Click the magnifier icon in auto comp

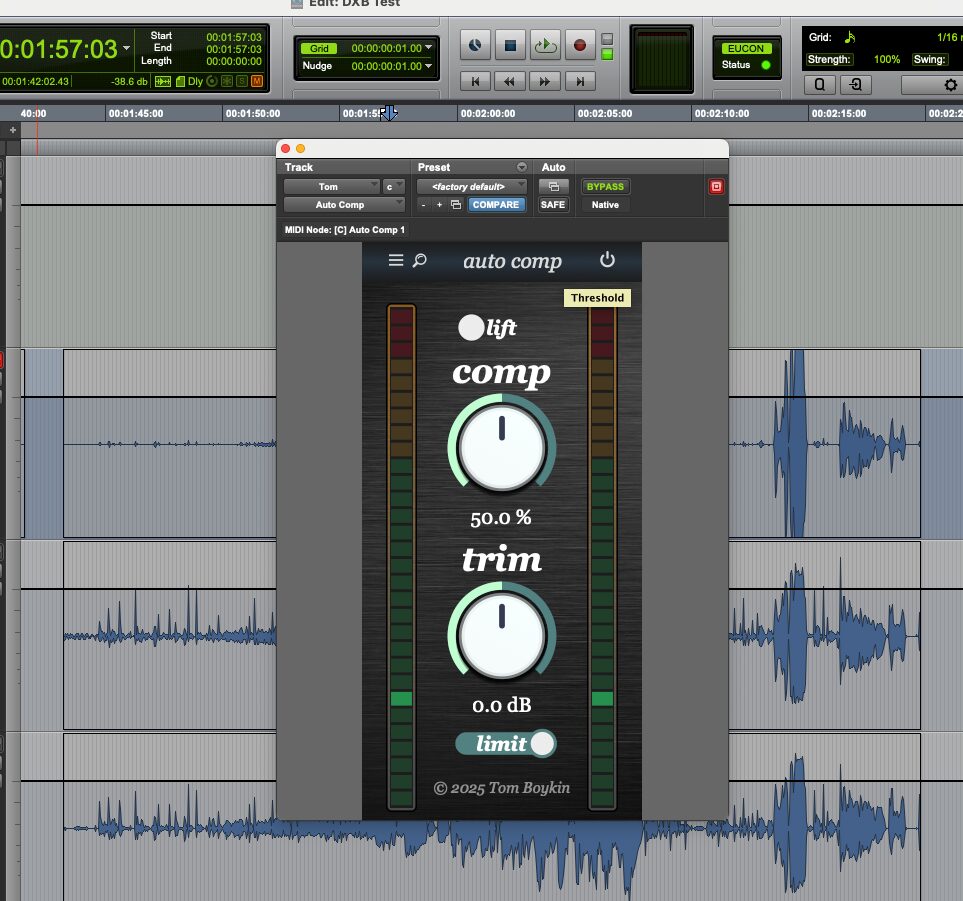click(x=419, y=260)
